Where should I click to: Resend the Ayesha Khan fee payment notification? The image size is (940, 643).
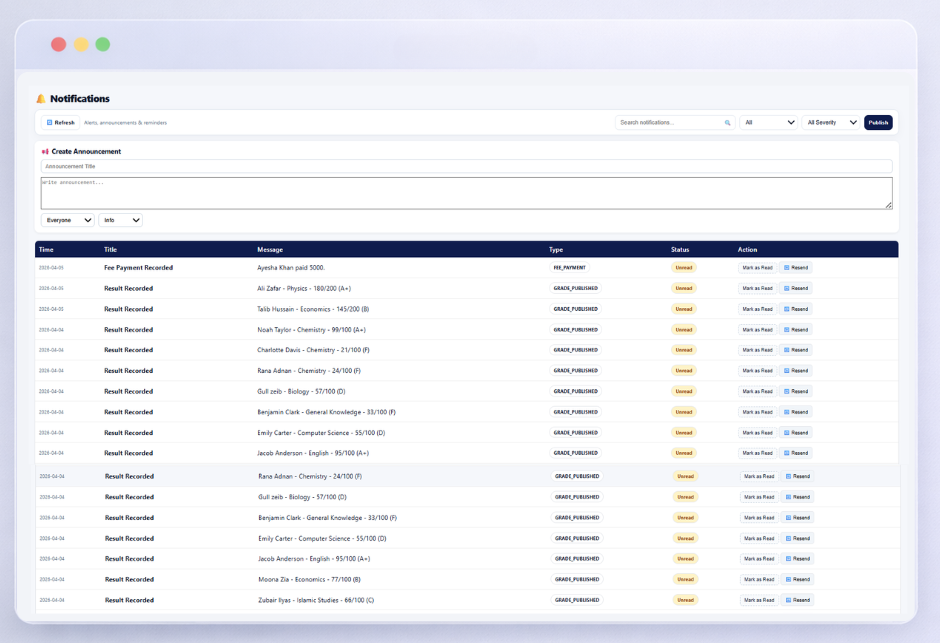[796, 268]
